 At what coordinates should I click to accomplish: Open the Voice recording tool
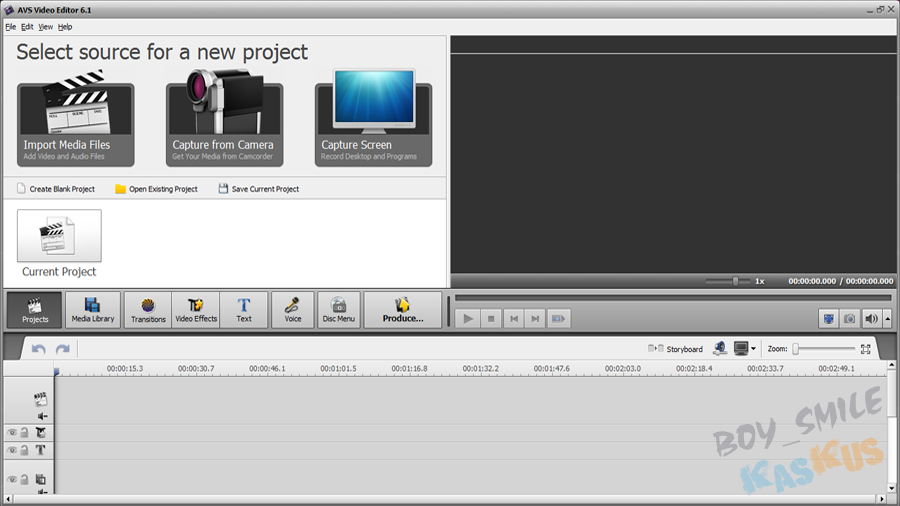click(x=293, y=310)
